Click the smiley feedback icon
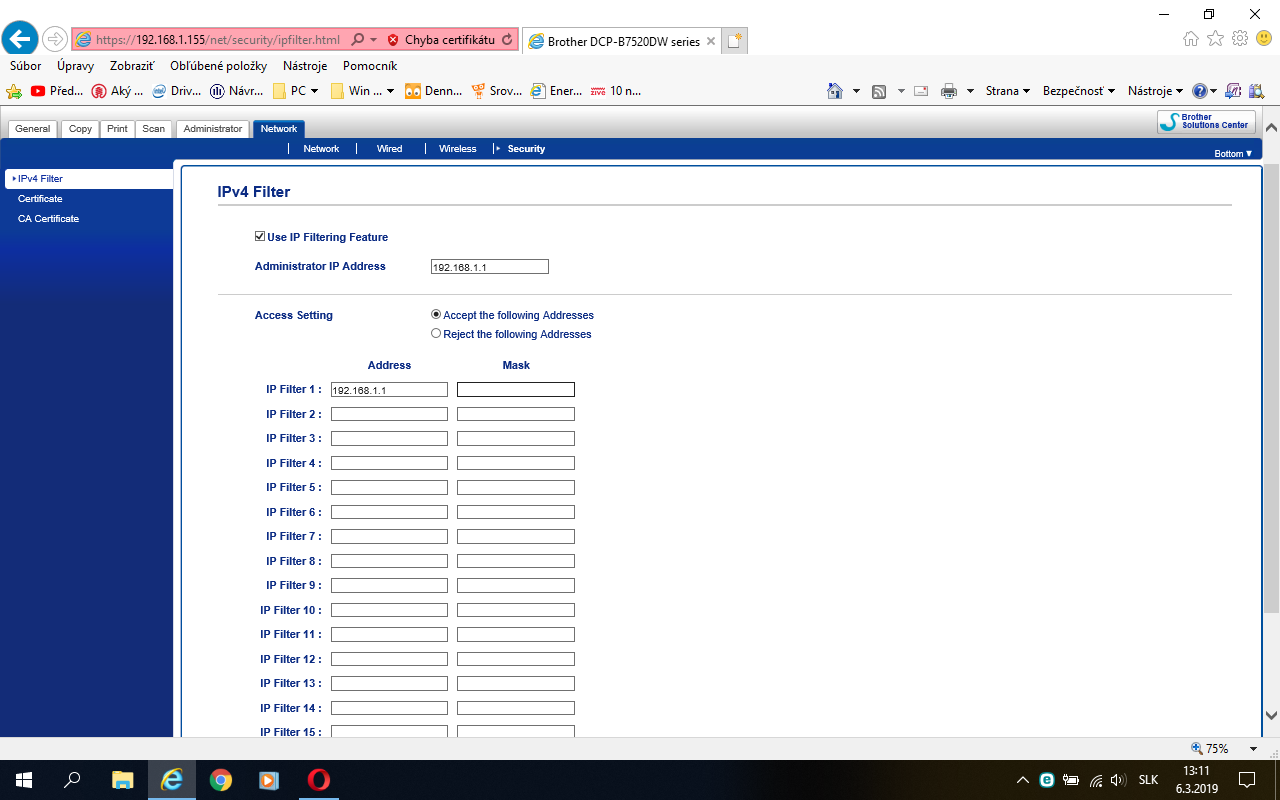This screenshot has width=1280, height=800. click(1264, 38)
